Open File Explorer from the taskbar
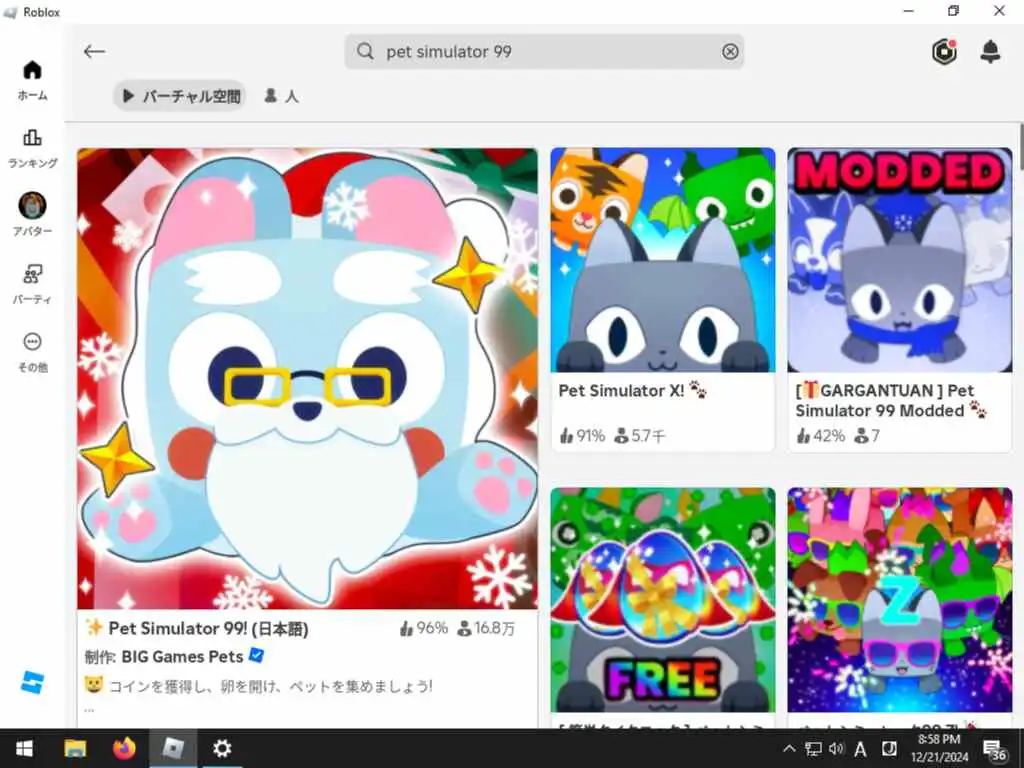This screenshot has width=1024, height=768. click(75, 748)
